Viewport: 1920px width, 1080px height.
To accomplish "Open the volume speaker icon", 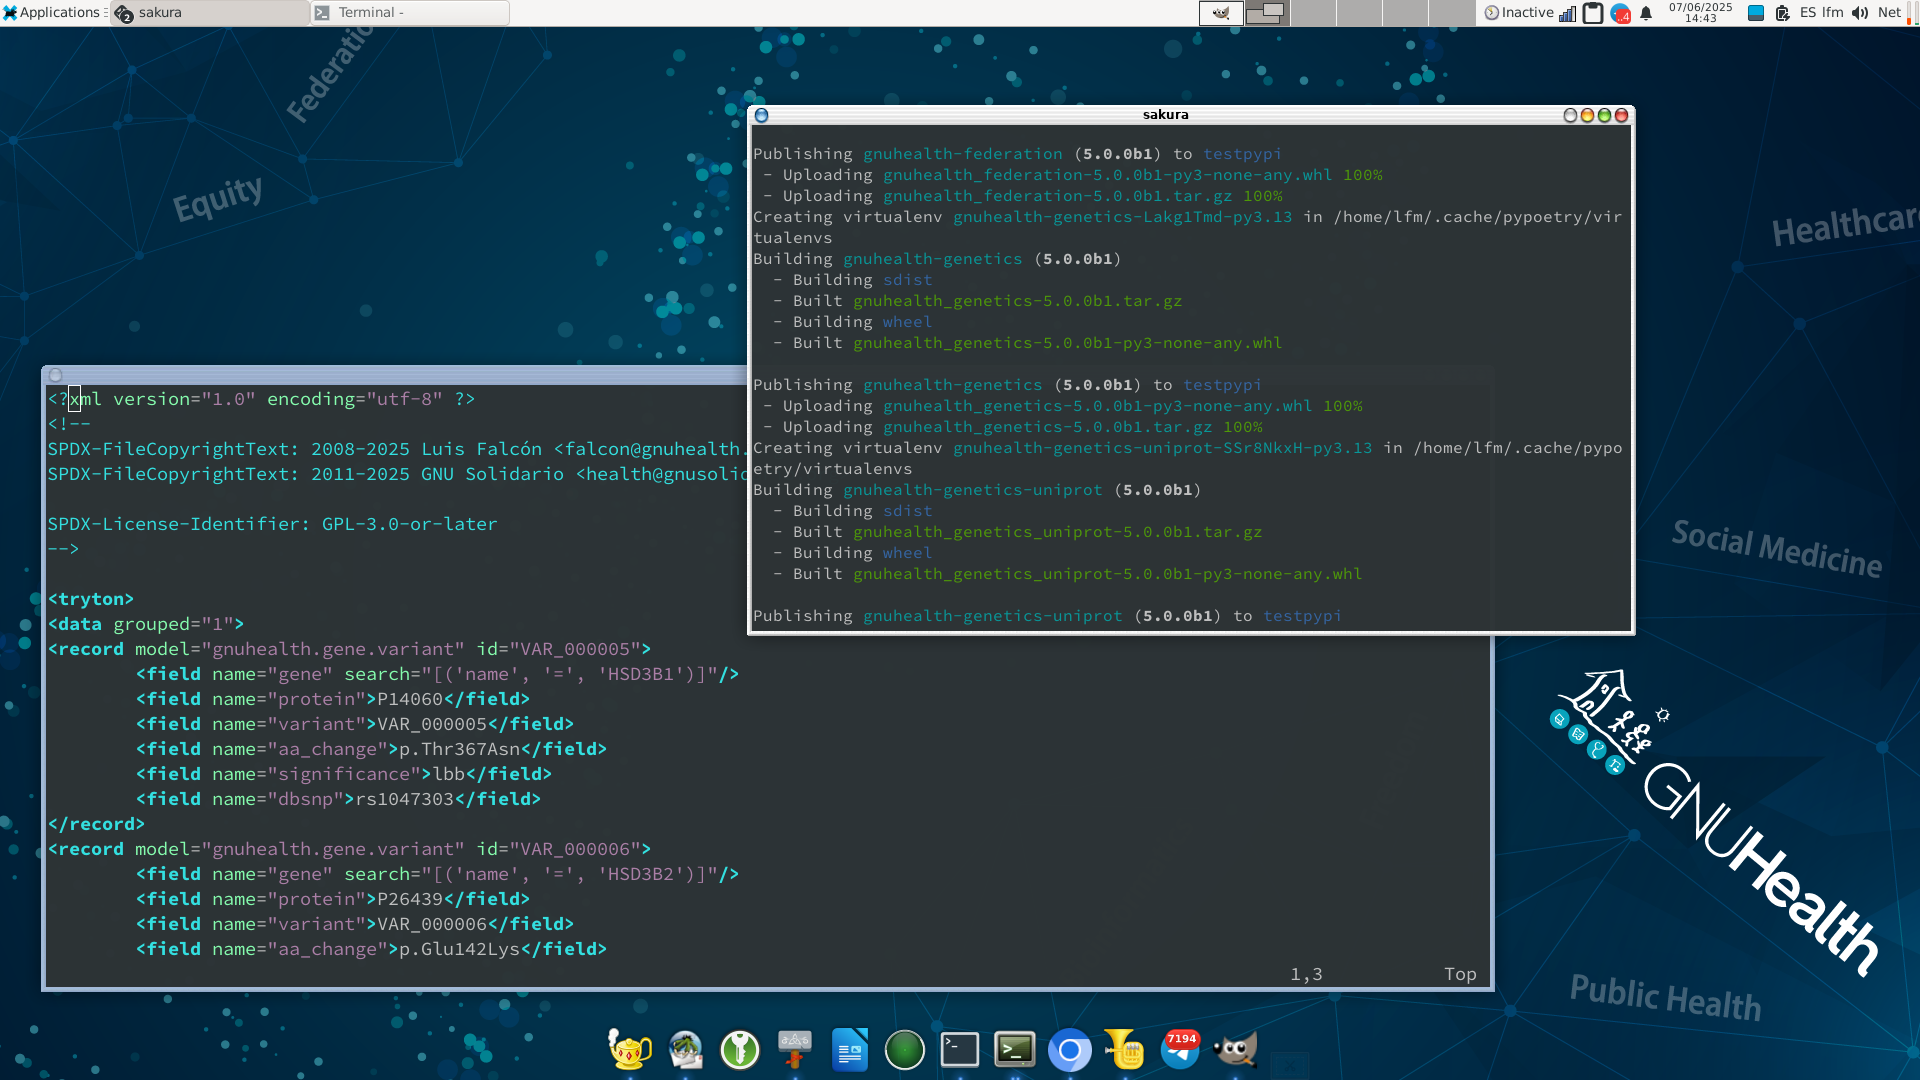I will 1860,13.
